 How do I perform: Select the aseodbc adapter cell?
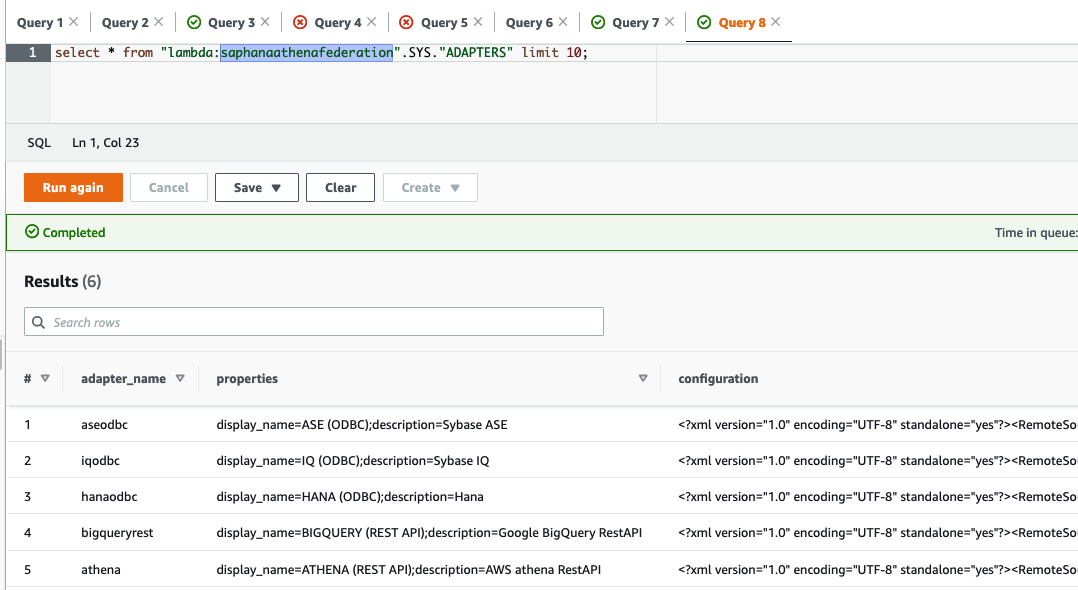point(104,424)
